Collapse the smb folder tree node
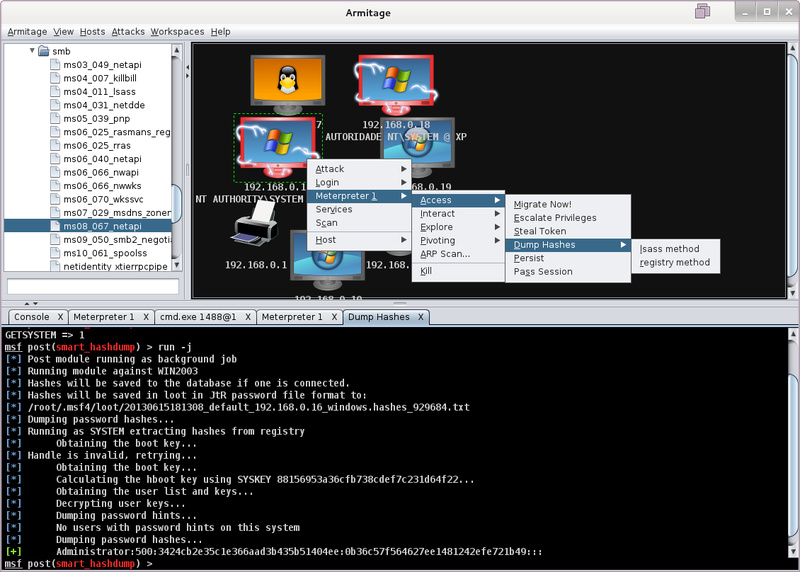The image size is (800, 572). pyautogui.click(x=32, y=50)
